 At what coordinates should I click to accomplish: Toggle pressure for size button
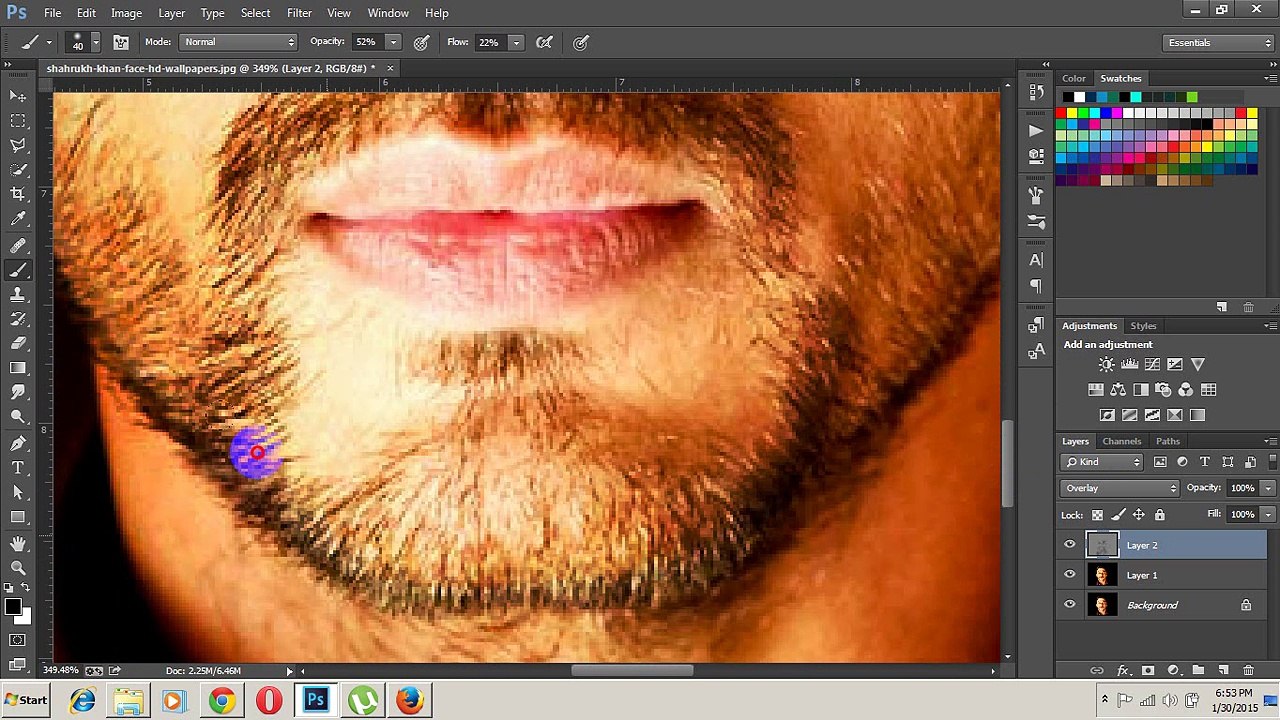581,42
